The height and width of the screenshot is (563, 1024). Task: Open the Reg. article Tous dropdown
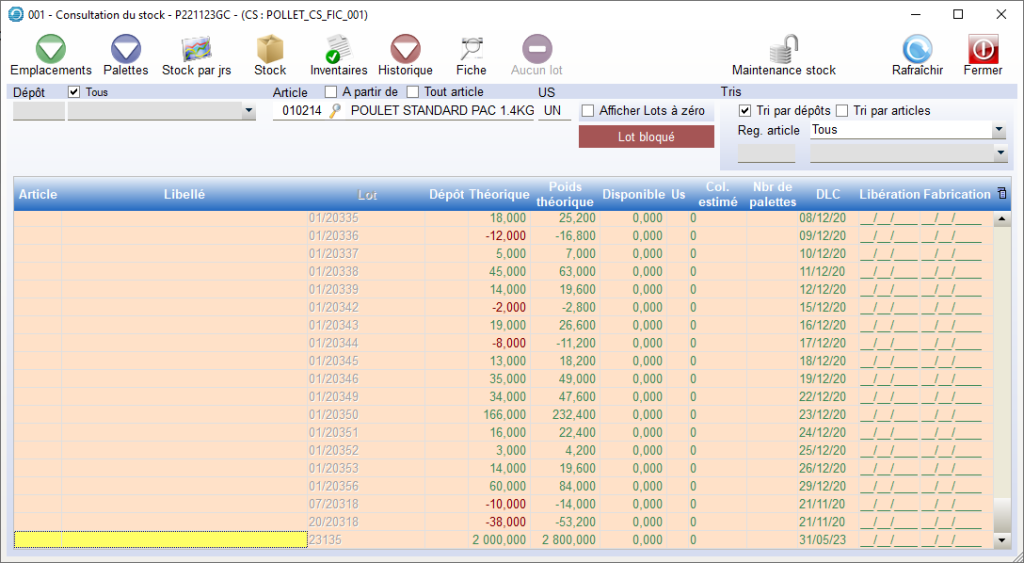tap(998, 131)
